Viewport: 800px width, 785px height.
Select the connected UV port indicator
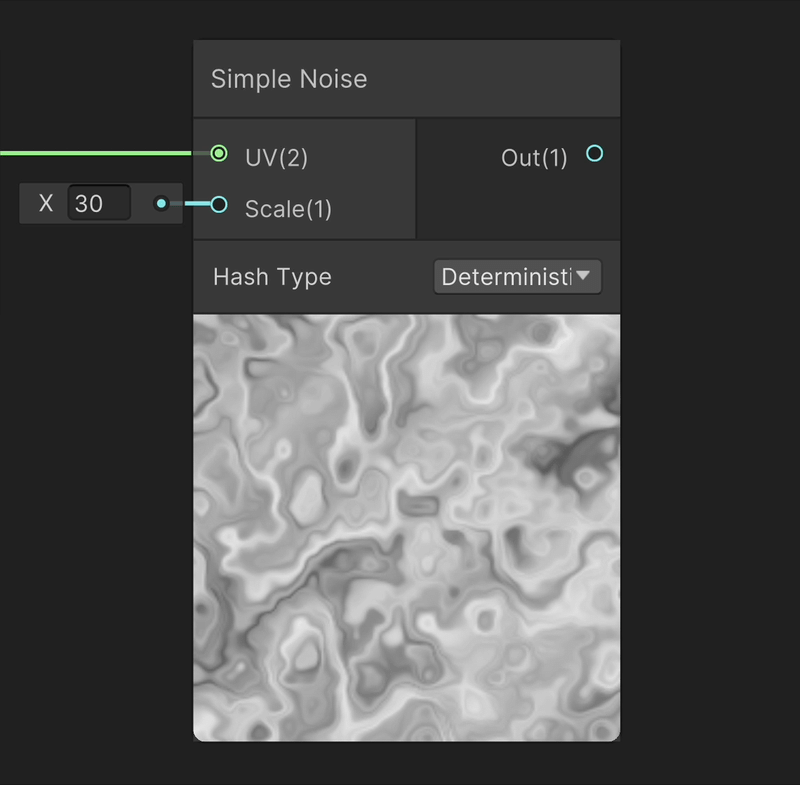tap(218, 153)
